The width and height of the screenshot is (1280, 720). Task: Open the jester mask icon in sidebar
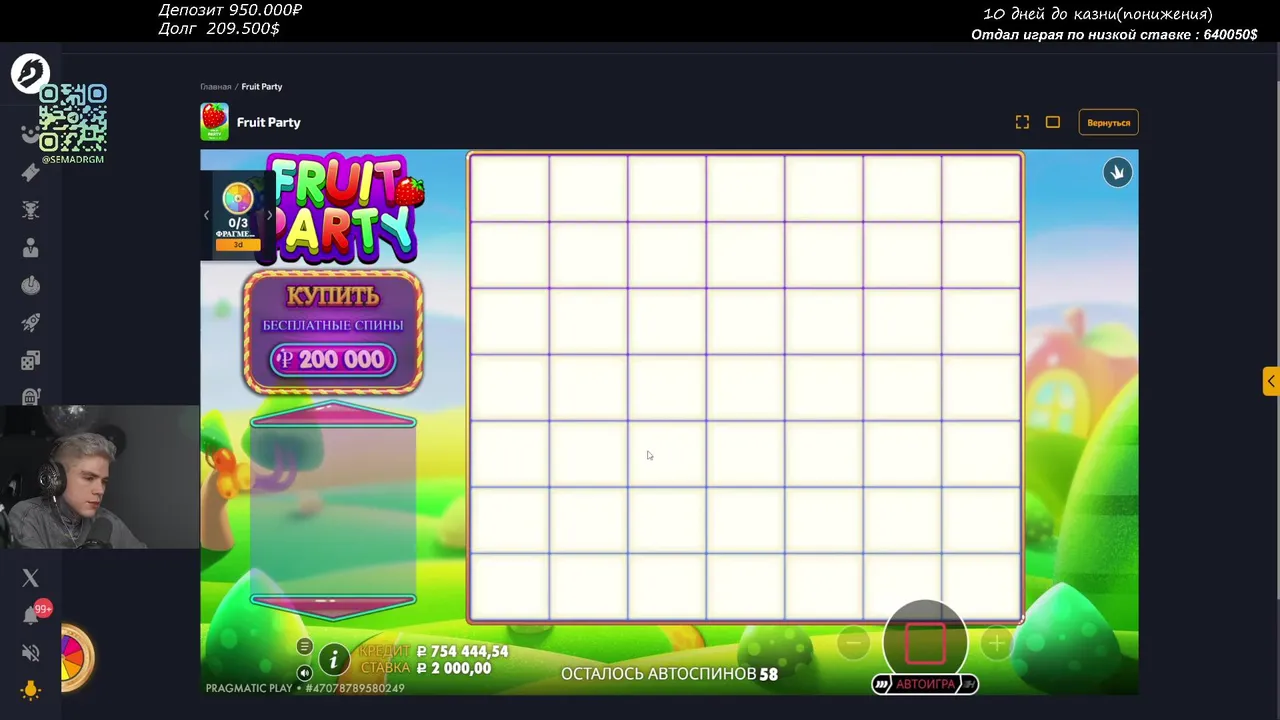[x=30, y=134]
